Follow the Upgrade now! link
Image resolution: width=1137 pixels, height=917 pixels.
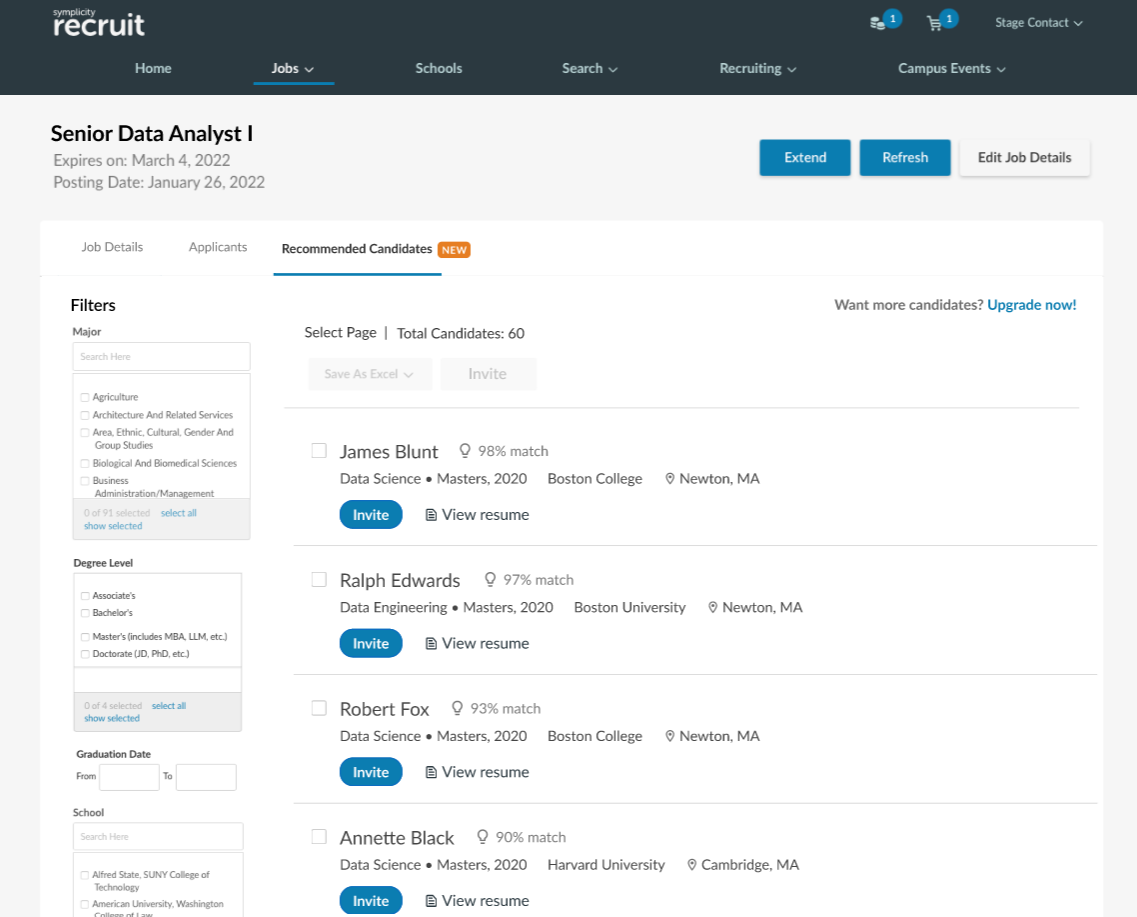[x=1031, y=305]
